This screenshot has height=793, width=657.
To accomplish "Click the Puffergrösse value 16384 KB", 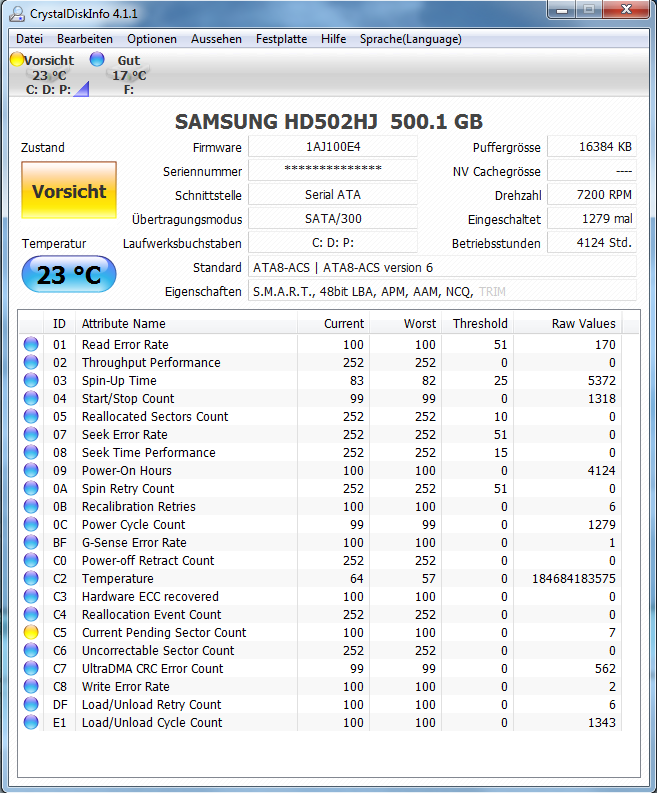I will point(592,147).
